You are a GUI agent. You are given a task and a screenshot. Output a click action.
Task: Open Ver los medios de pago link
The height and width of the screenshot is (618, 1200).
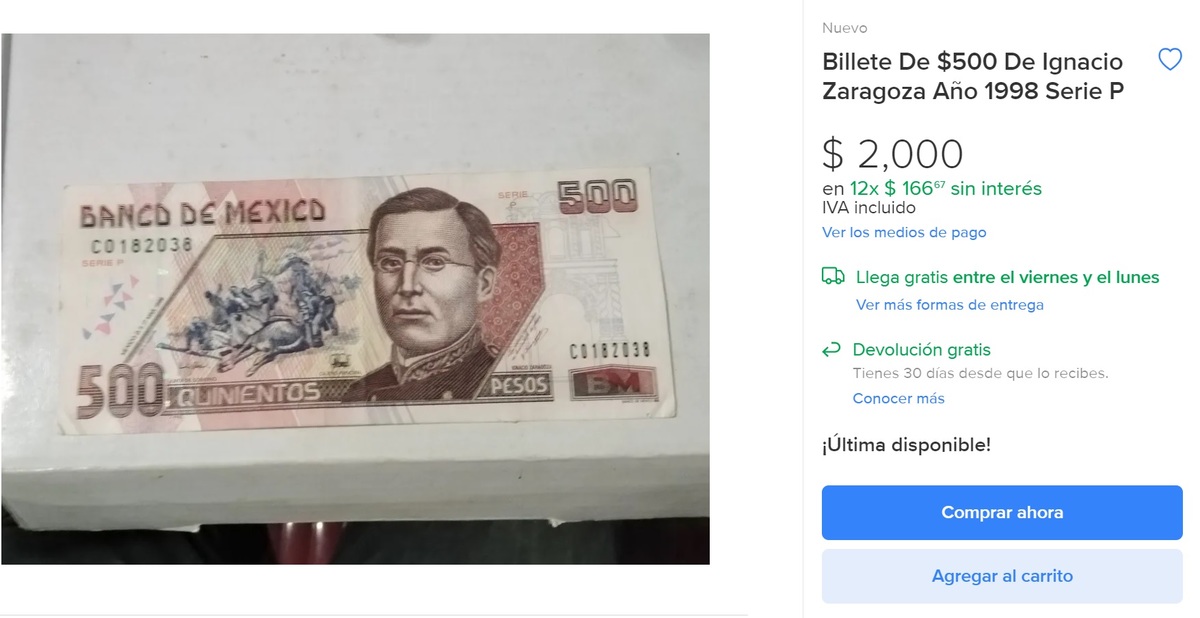point(904,232)
